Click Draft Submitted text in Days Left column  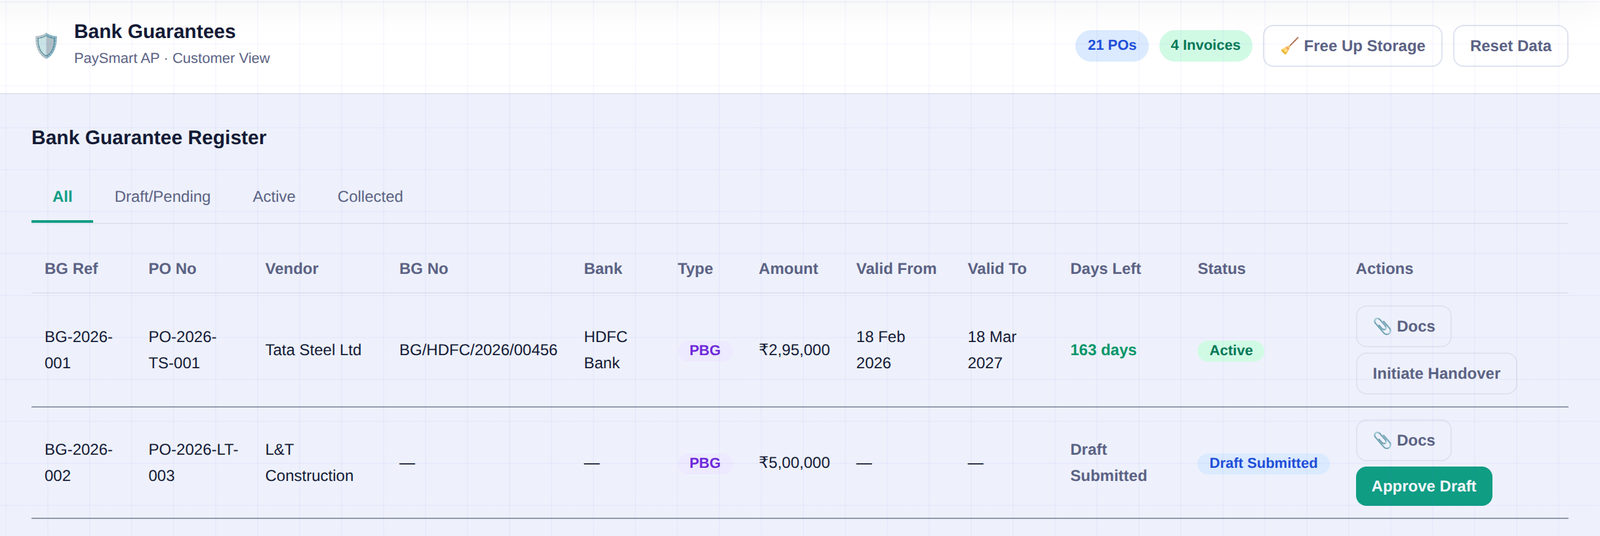(x=1108, y=463)
